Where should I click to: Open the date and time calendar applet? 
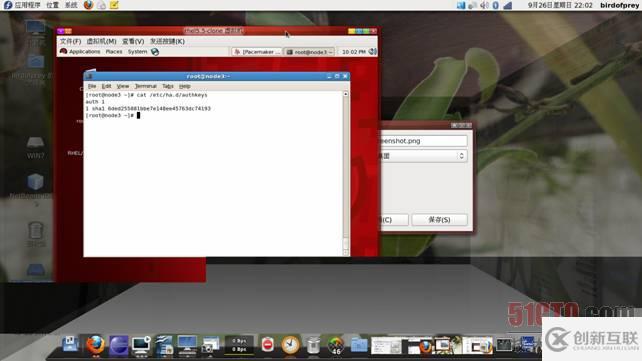(x=560, y=5)
